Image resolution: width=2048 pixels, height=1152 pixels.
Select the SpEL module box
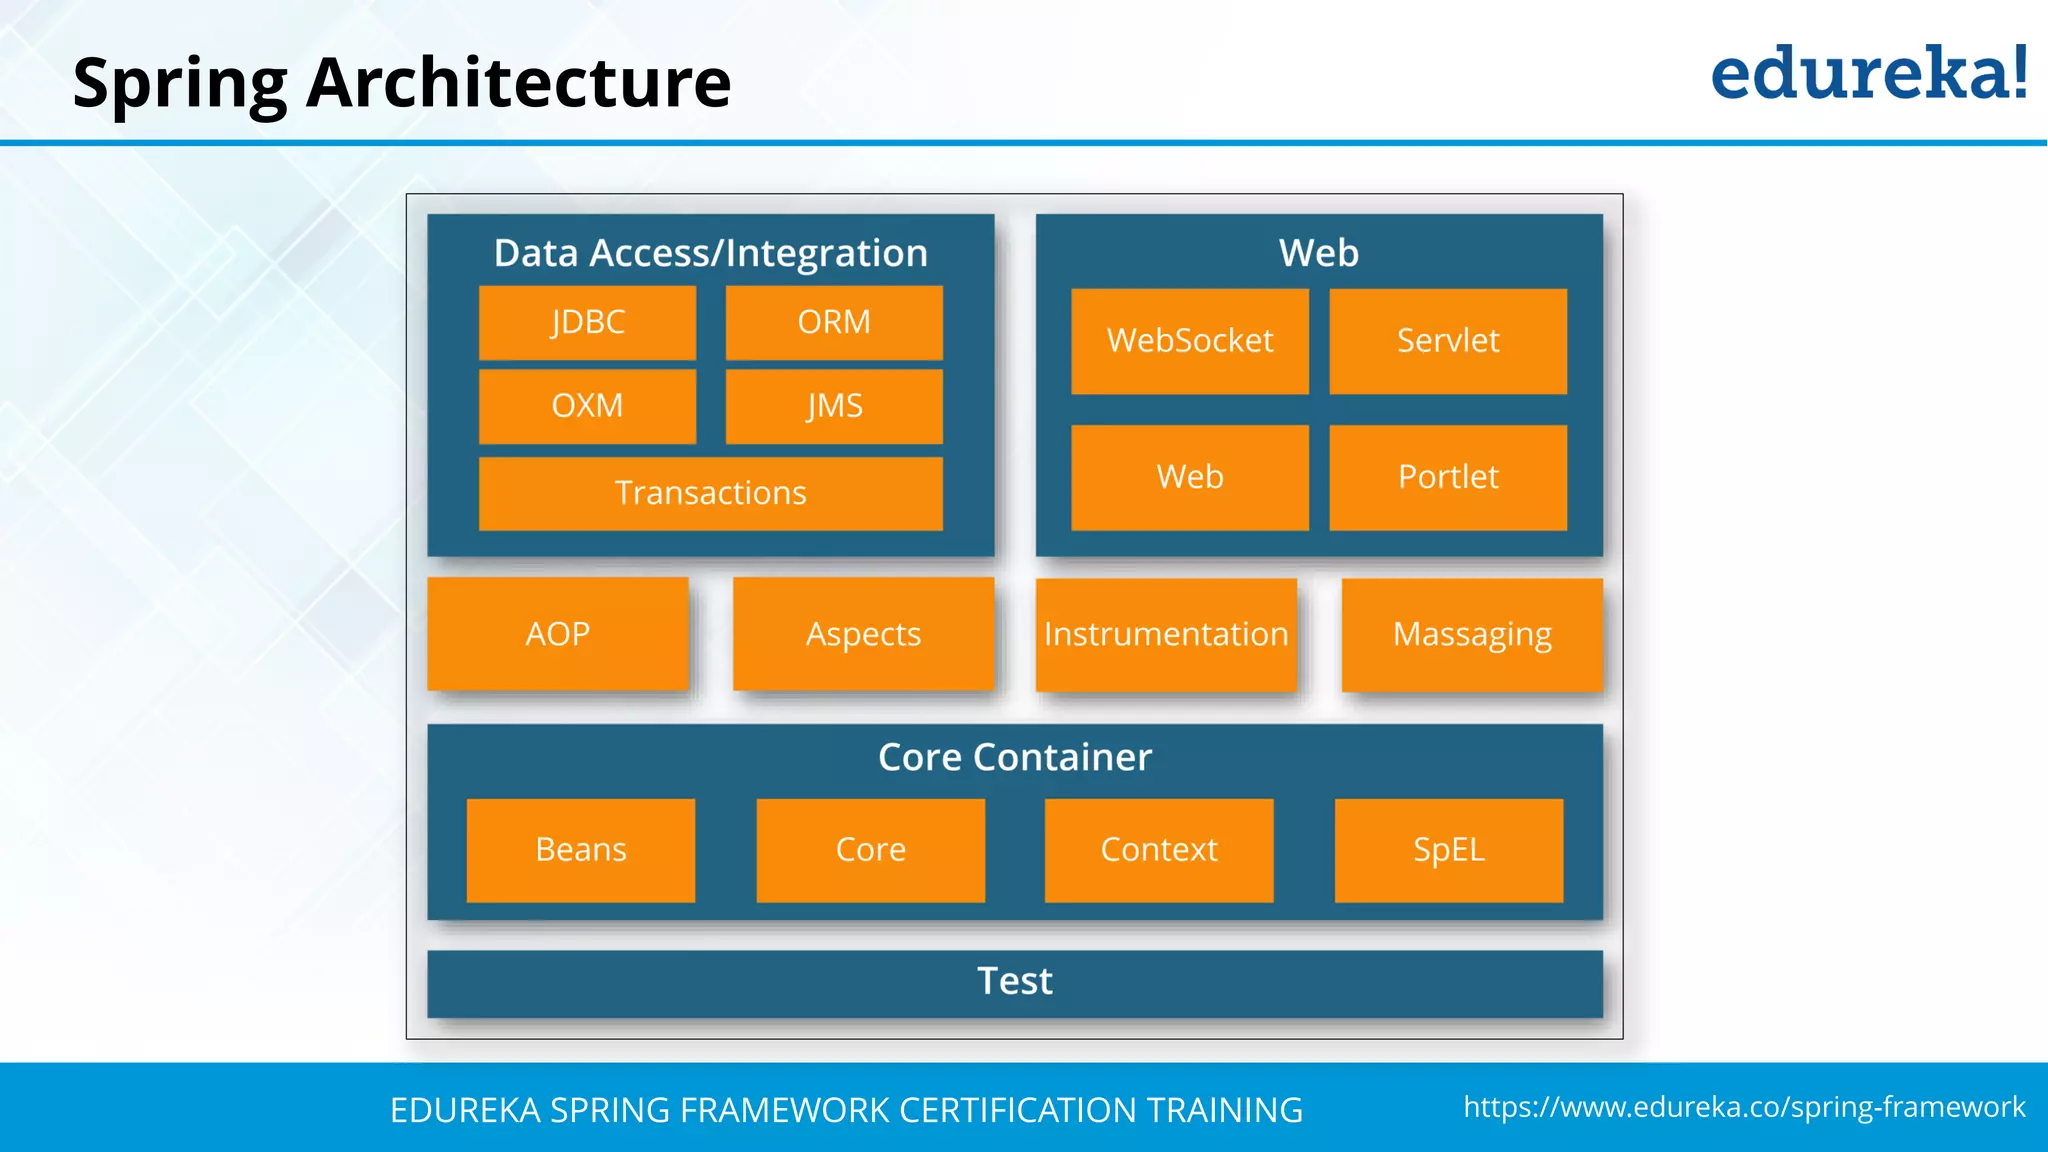pyautogui.click(x=1448, y=850)
